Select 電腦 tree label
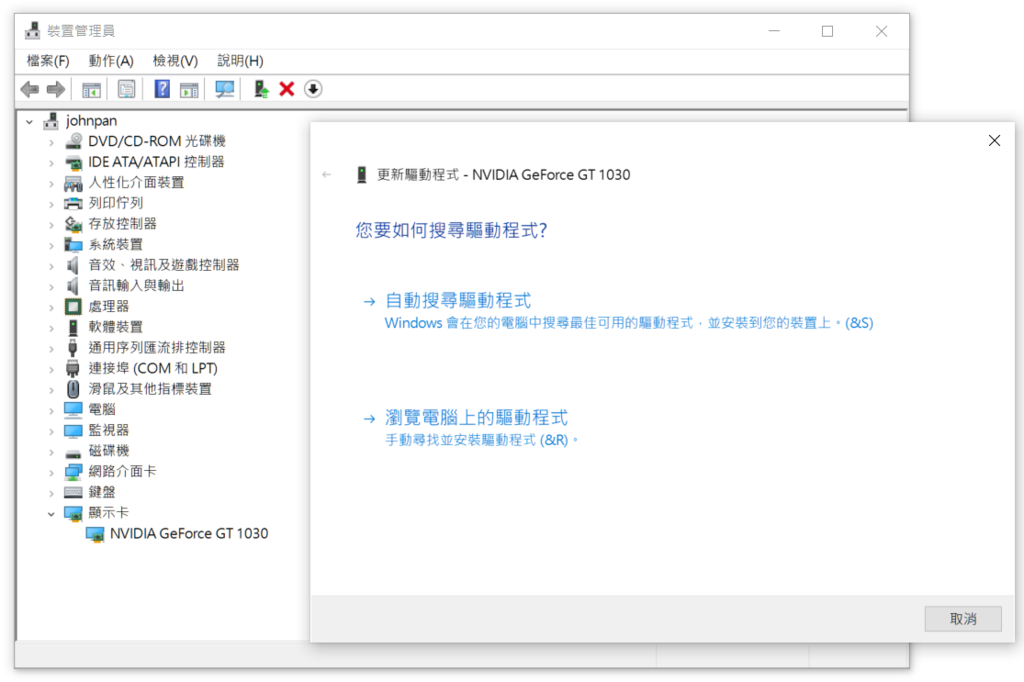 102,410
